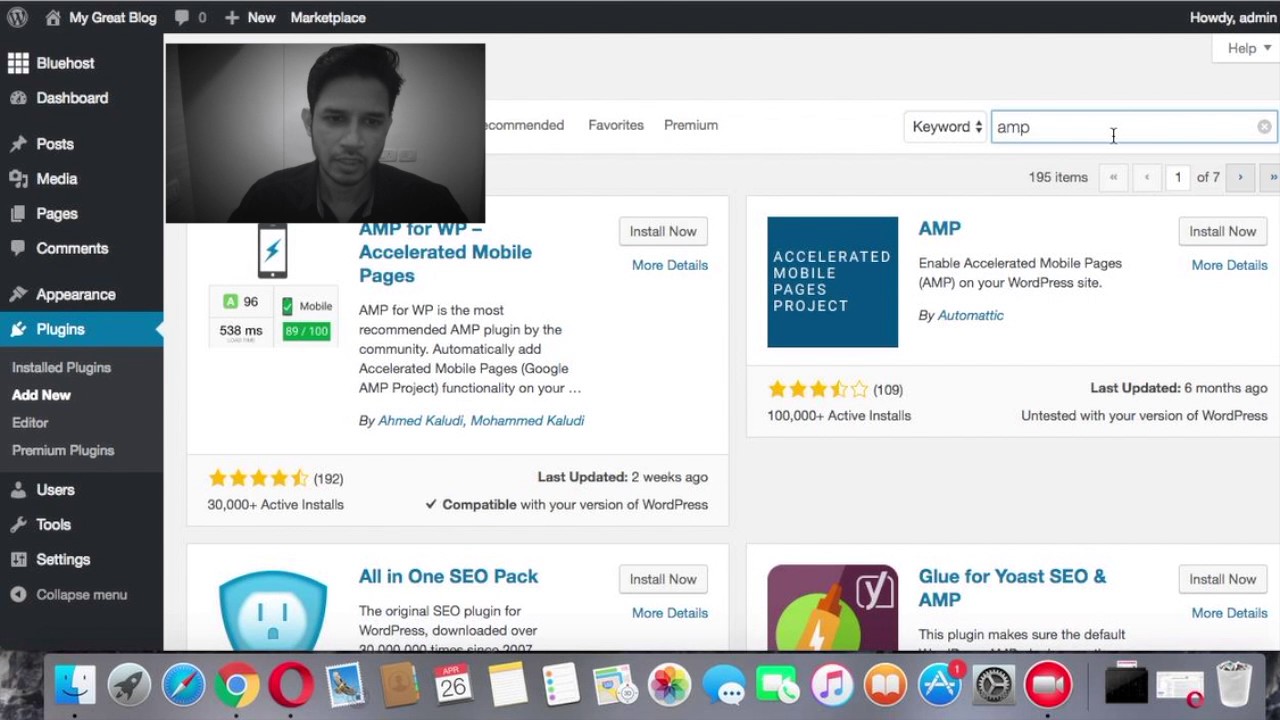View More Details for AMP plugin

1229,265
